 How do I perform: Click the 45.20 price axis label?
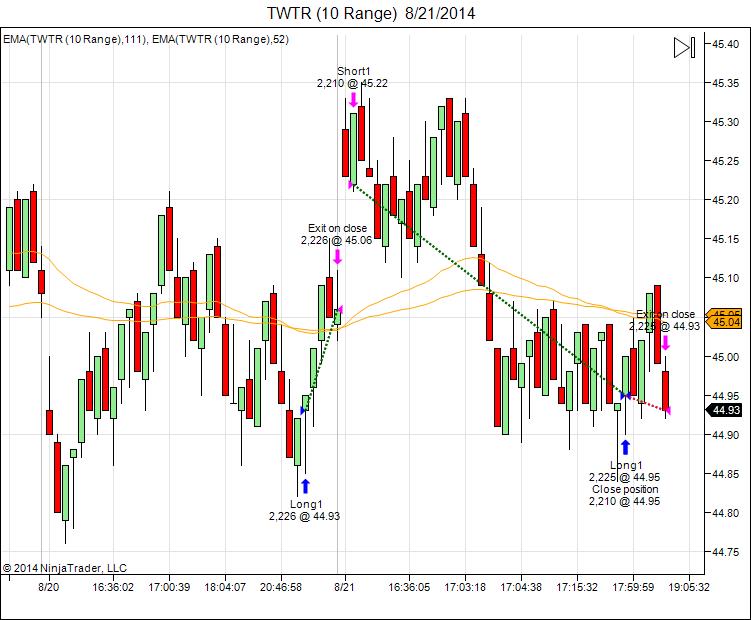point(726,200)
